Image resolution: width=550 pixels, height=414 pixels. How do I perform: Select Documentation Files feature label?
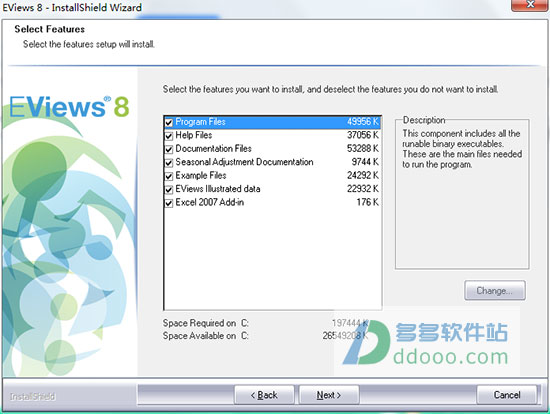pos(213,149)
